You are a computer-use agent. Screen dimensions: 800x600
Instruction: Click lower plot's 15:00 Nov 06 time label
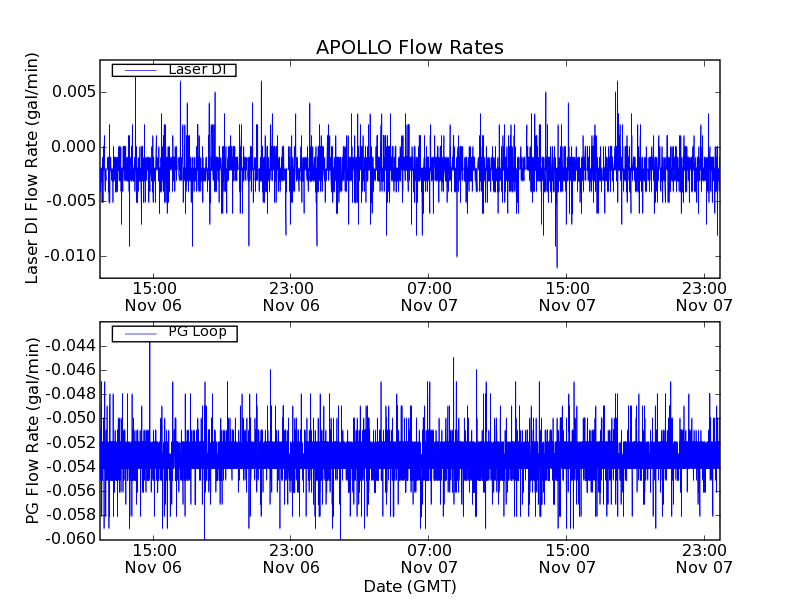coord(153,558)
